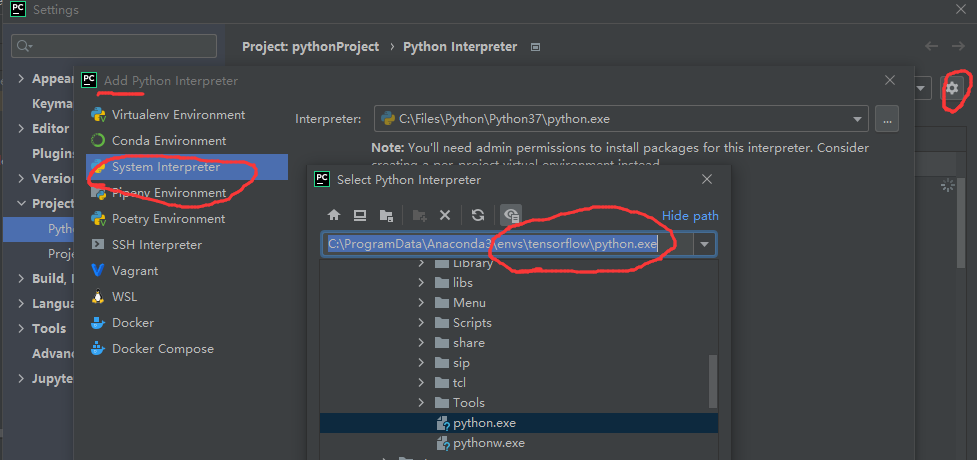977x460 pixels.
Task: Expand Tools in Settings sidebar
Action: pos(22,328)
